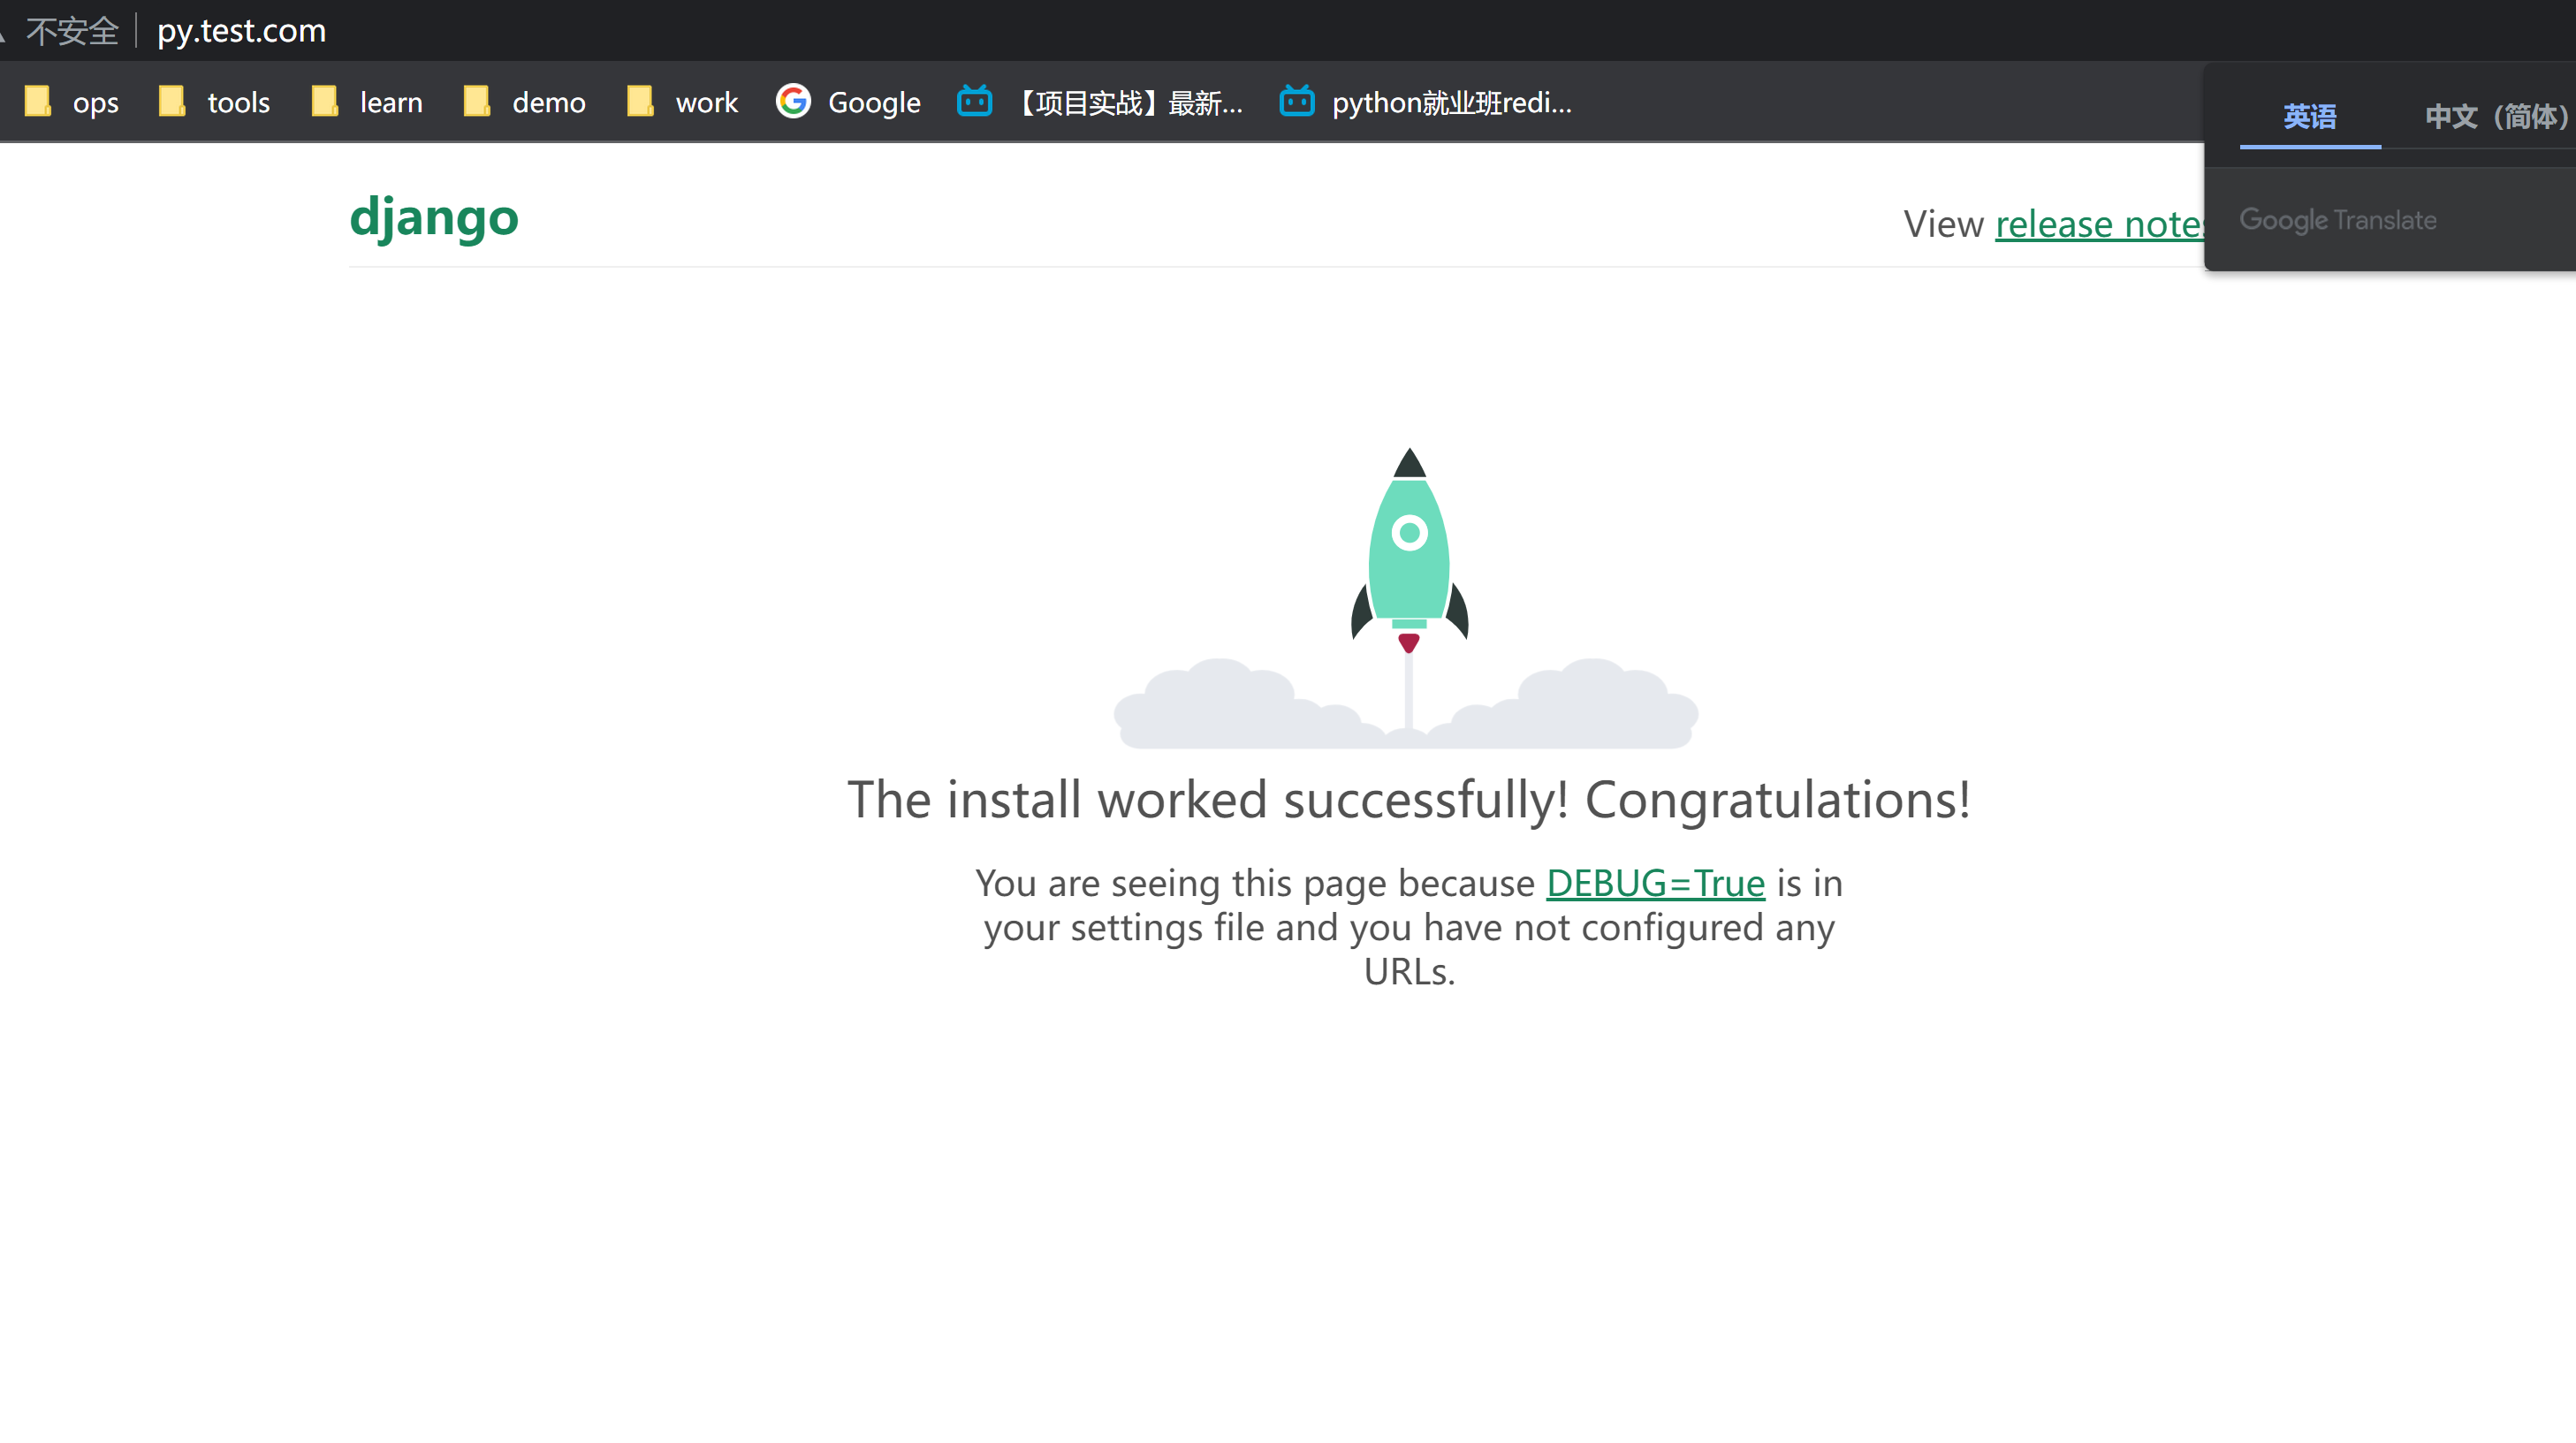This screenshot has width=2576, height=1443.
Task: Open the ops bookmark folder icon
Action: pos(38,101)
